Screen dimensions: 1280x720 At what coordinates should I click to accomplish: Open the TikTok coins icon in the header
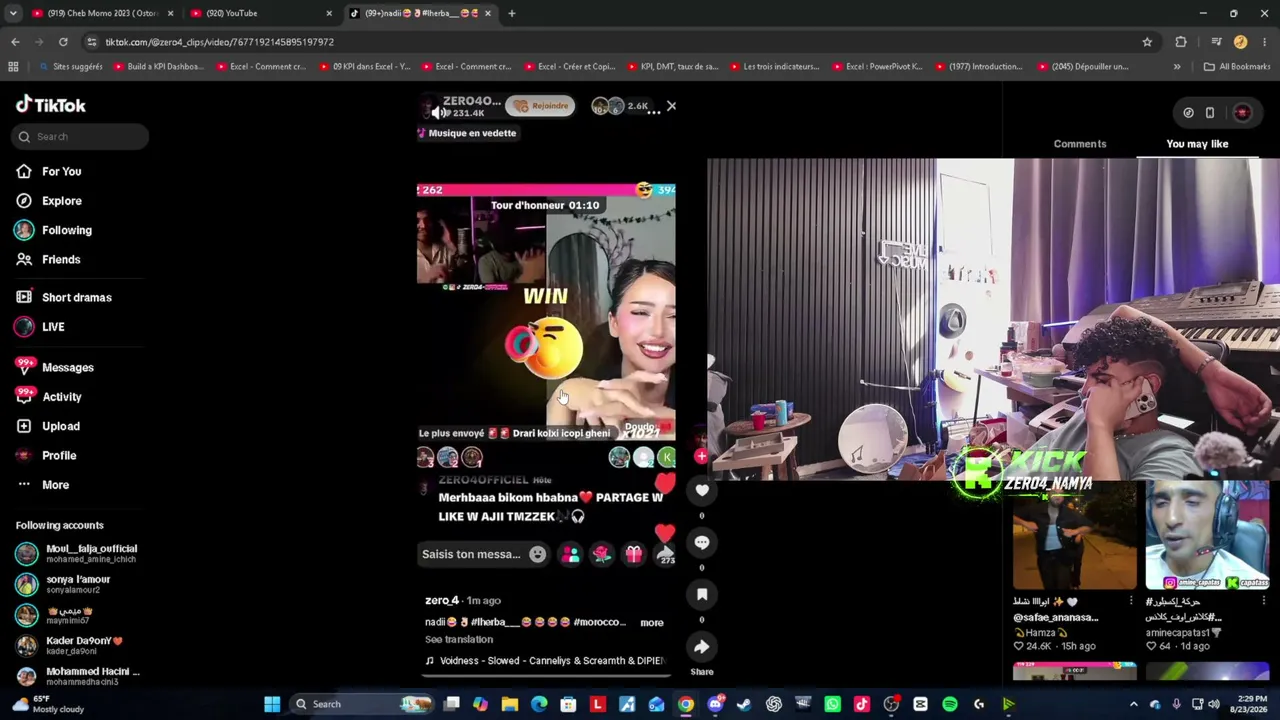(x=1188, y=113)
